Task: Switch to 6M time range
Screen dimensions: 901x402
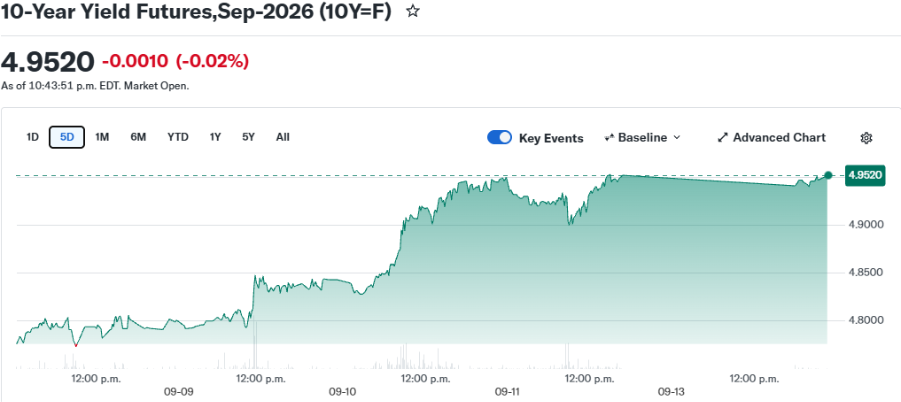Action: point(138,137)
